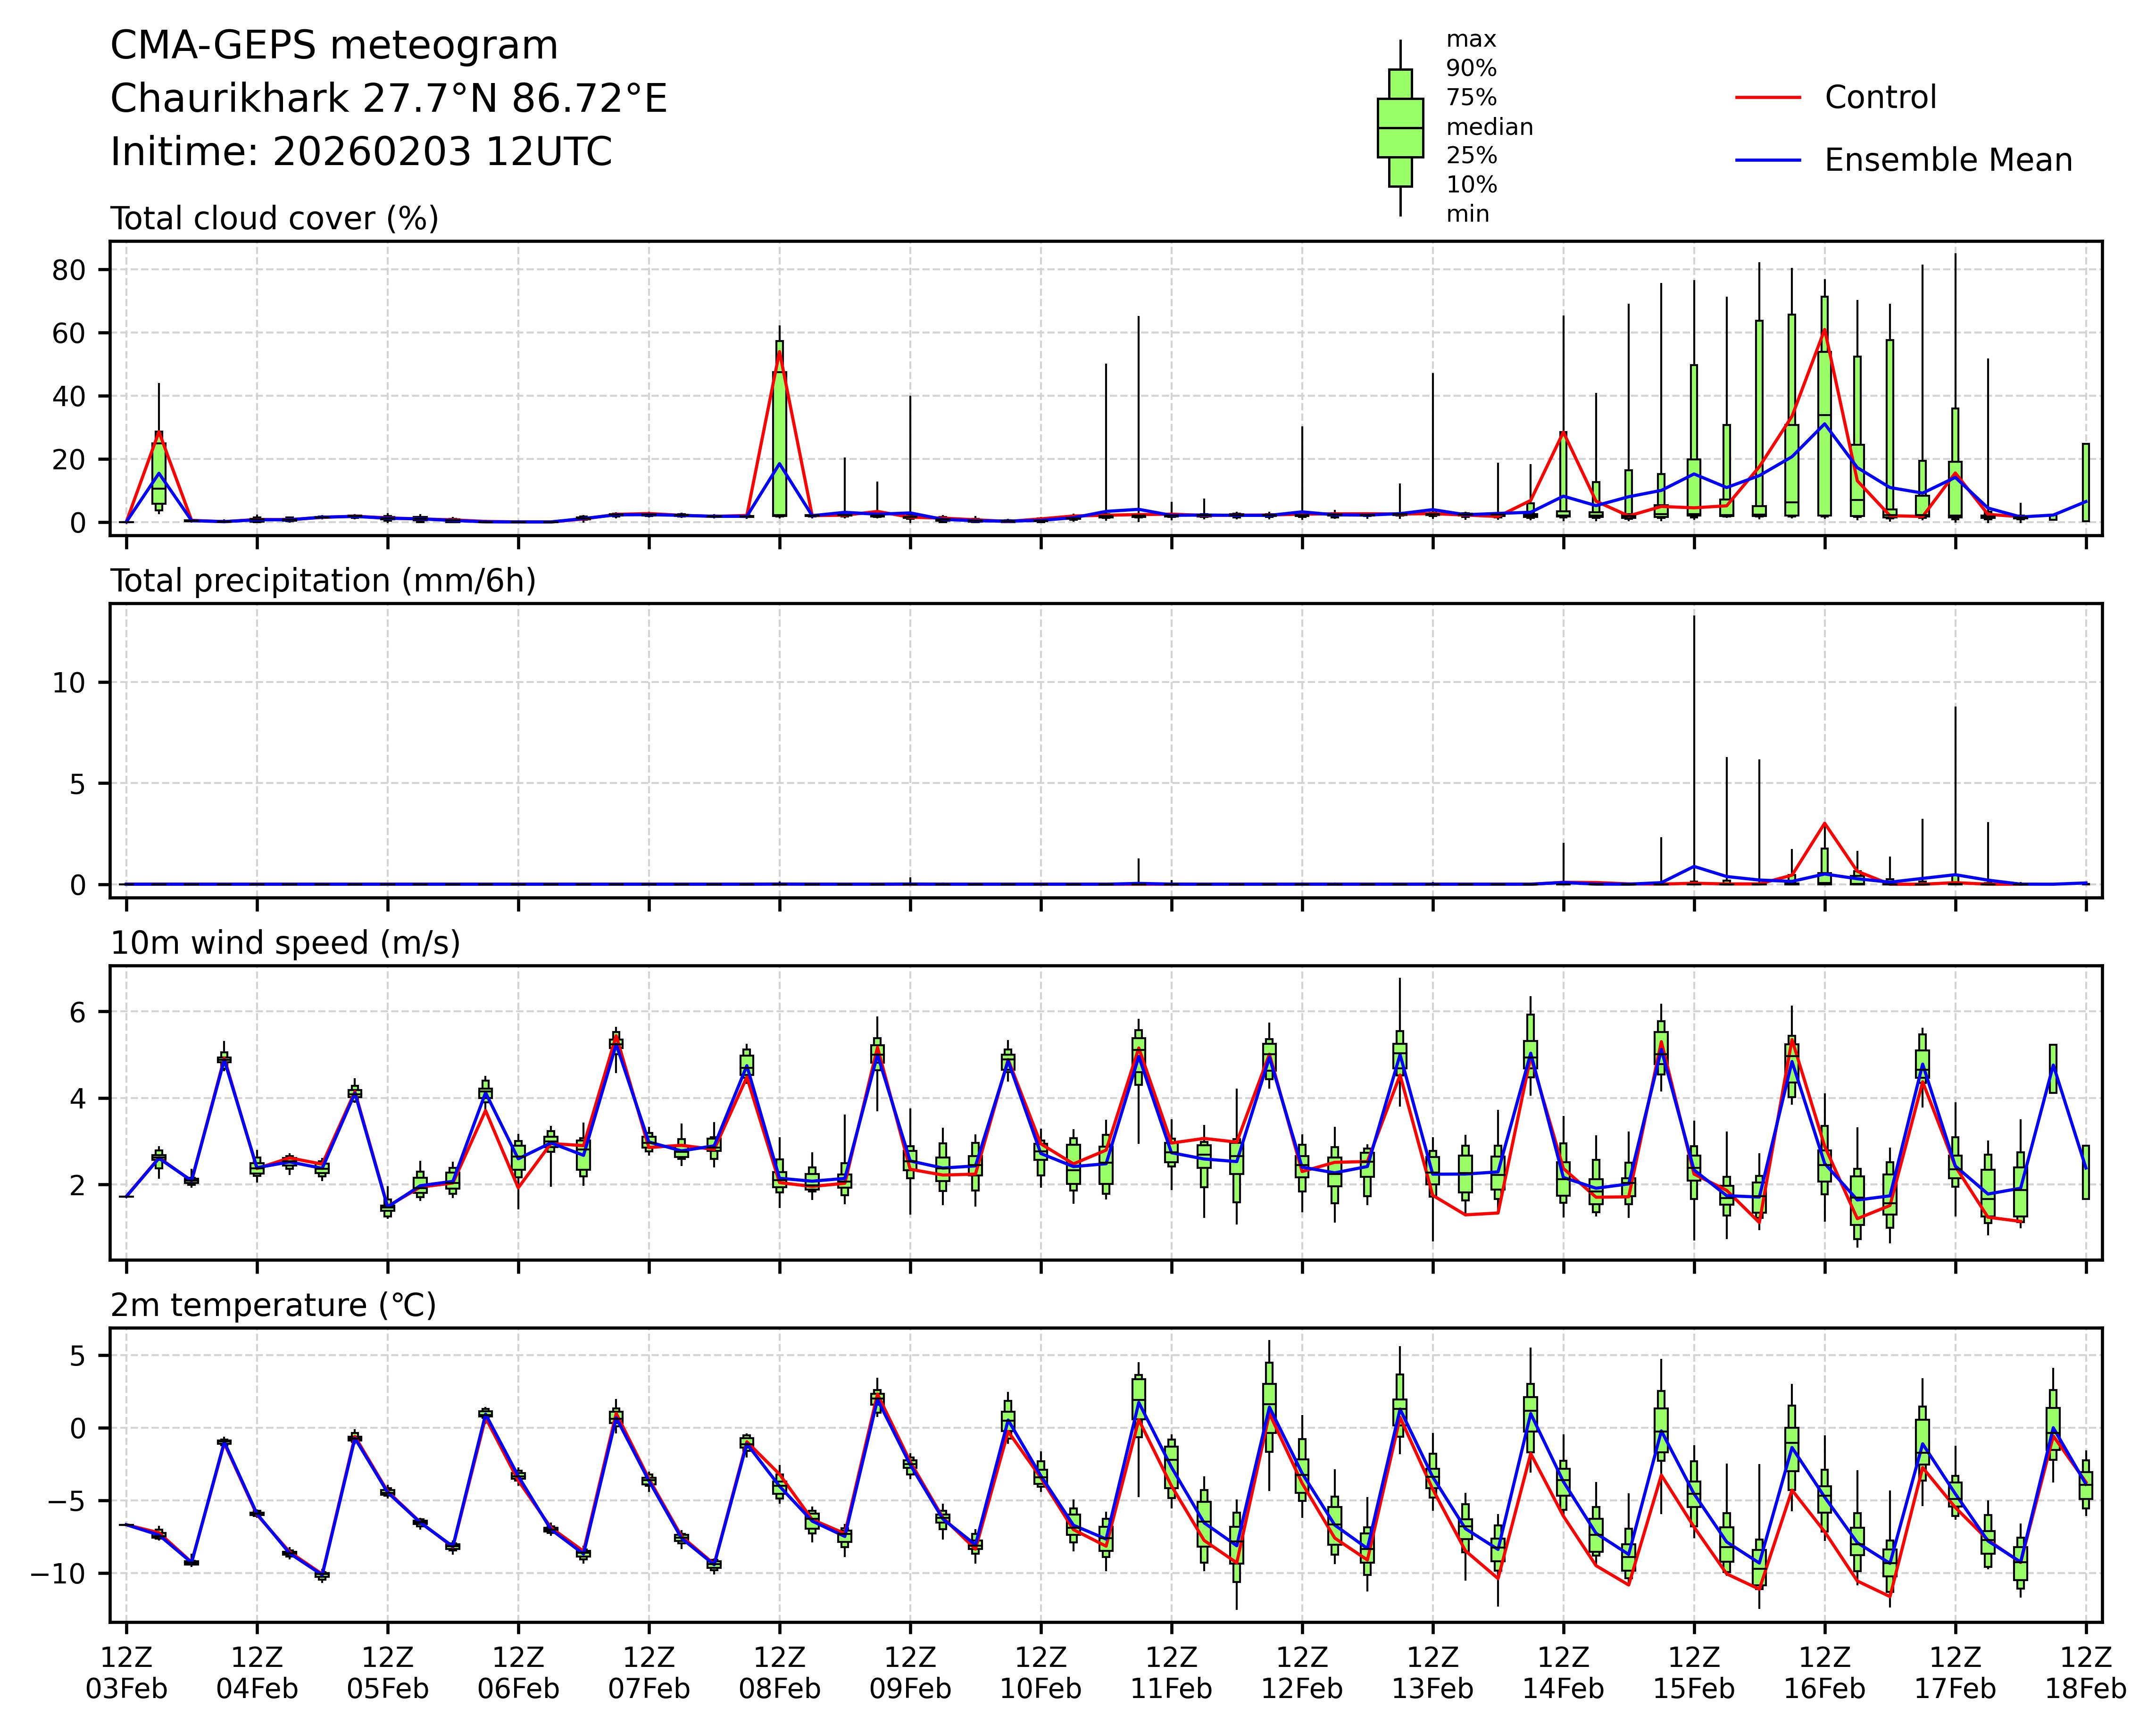Click the 12Z 08Feb axis label
2156x1732 pixels.
point(779,1673)
